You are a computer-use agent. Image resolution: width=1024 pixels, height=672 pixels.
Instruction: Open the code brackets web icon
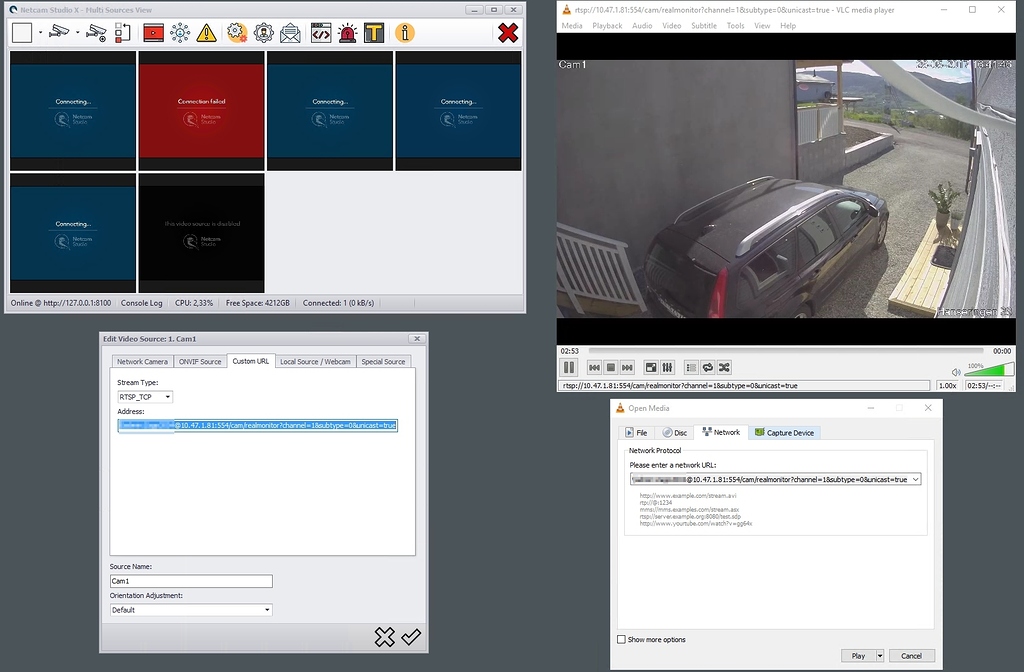(x=320, y=33)
